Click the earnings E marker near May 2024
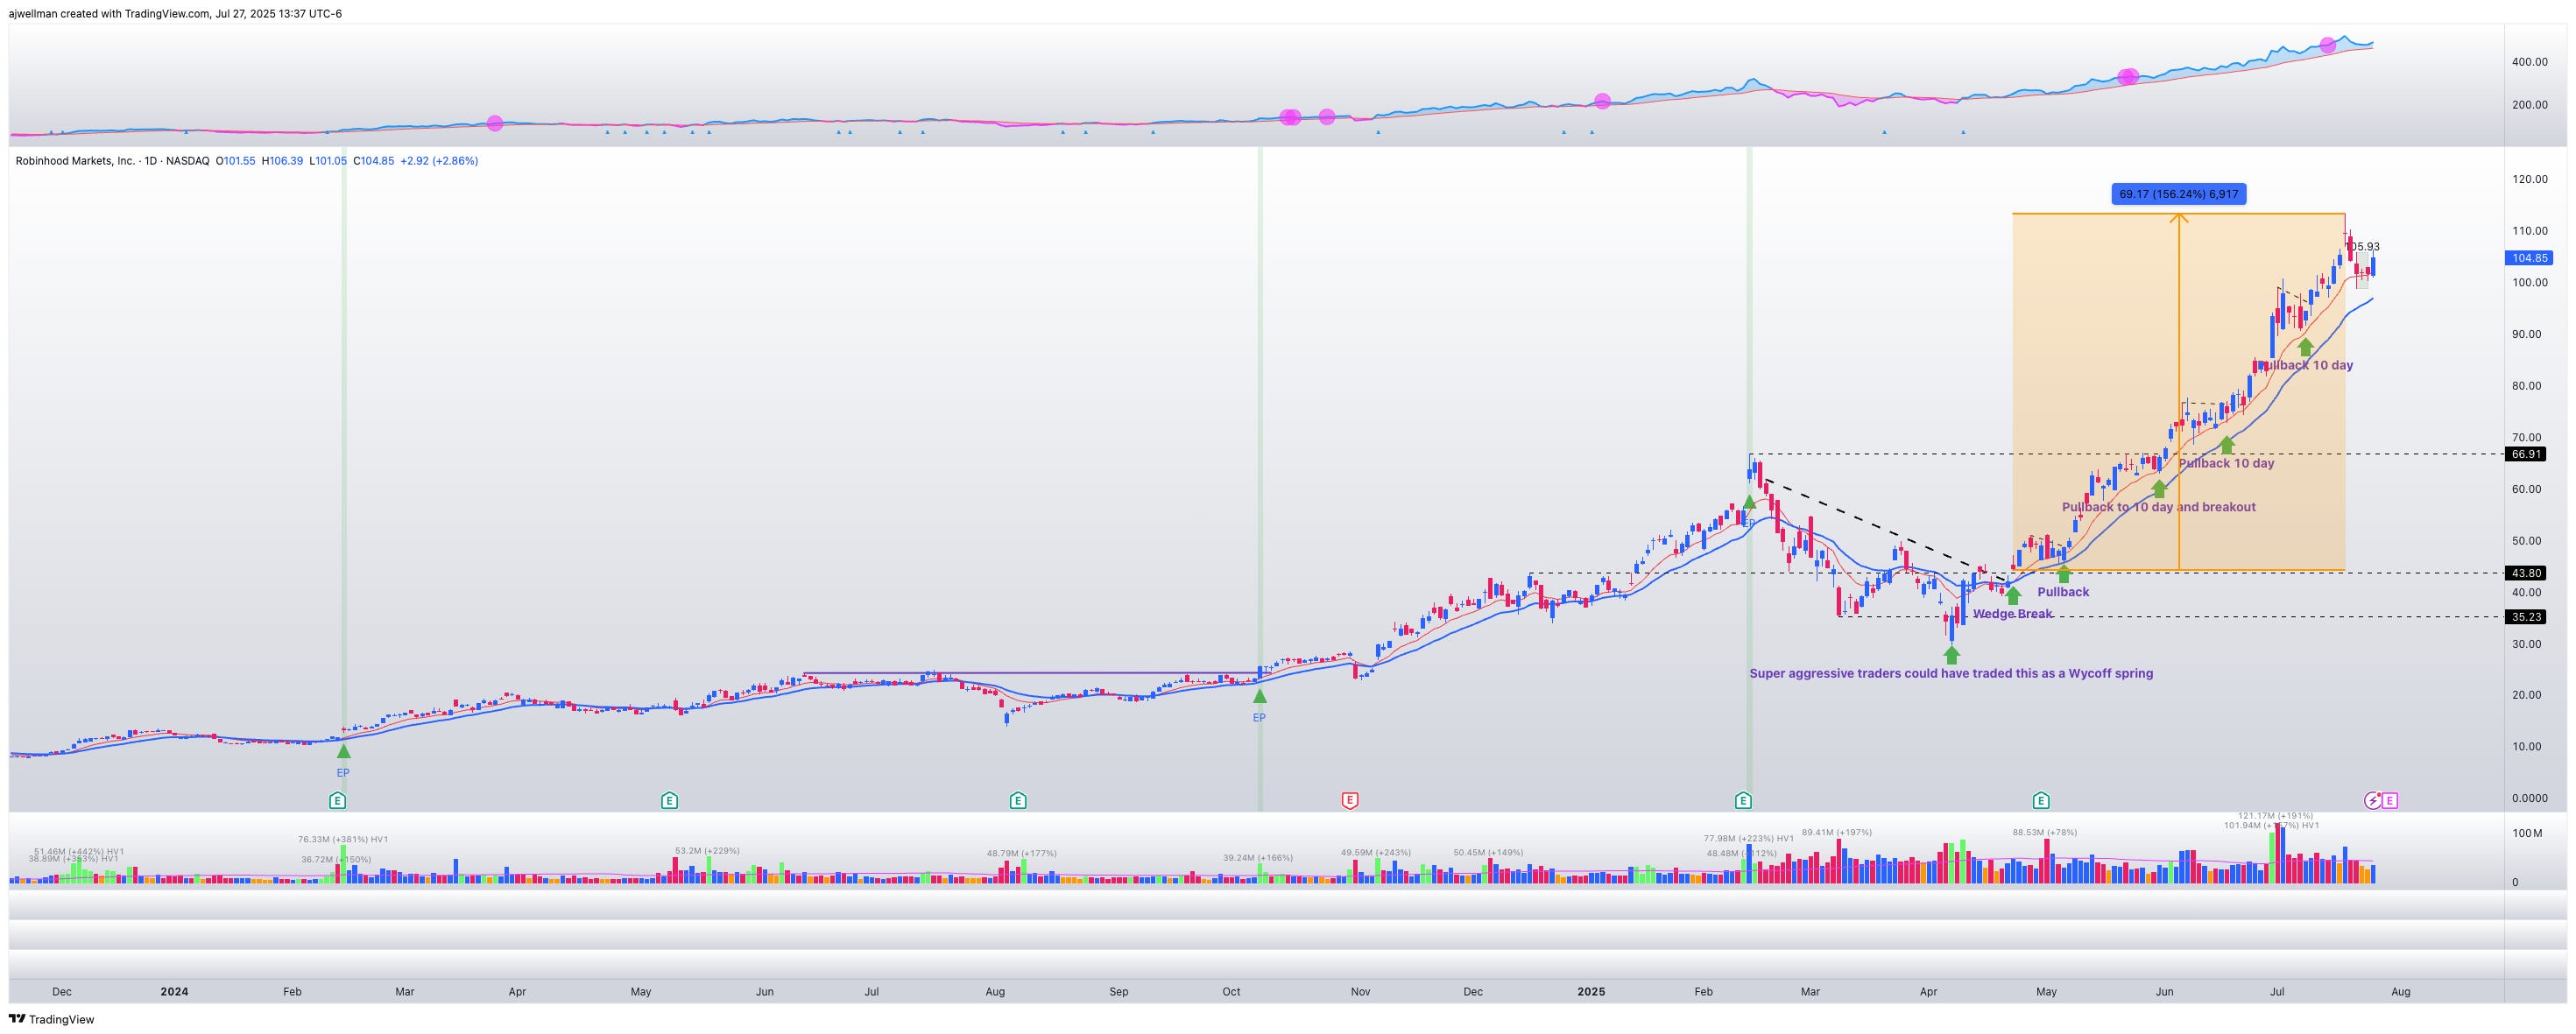Screen dimensions: 2576x1034 point(669,800)
